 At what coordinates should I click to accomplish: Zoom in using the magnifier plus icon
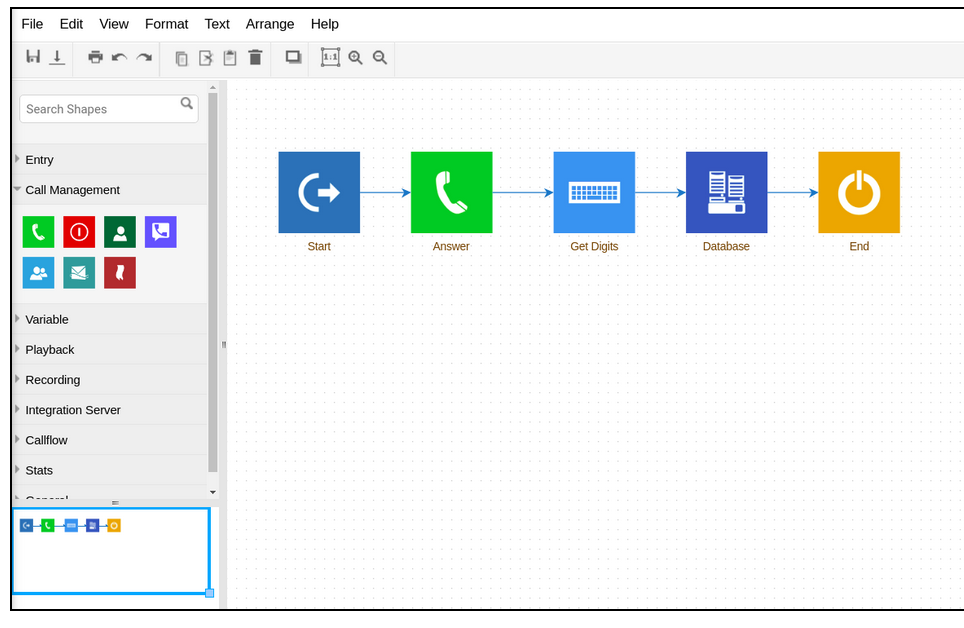pyautogui.click(x=355, y=58)
